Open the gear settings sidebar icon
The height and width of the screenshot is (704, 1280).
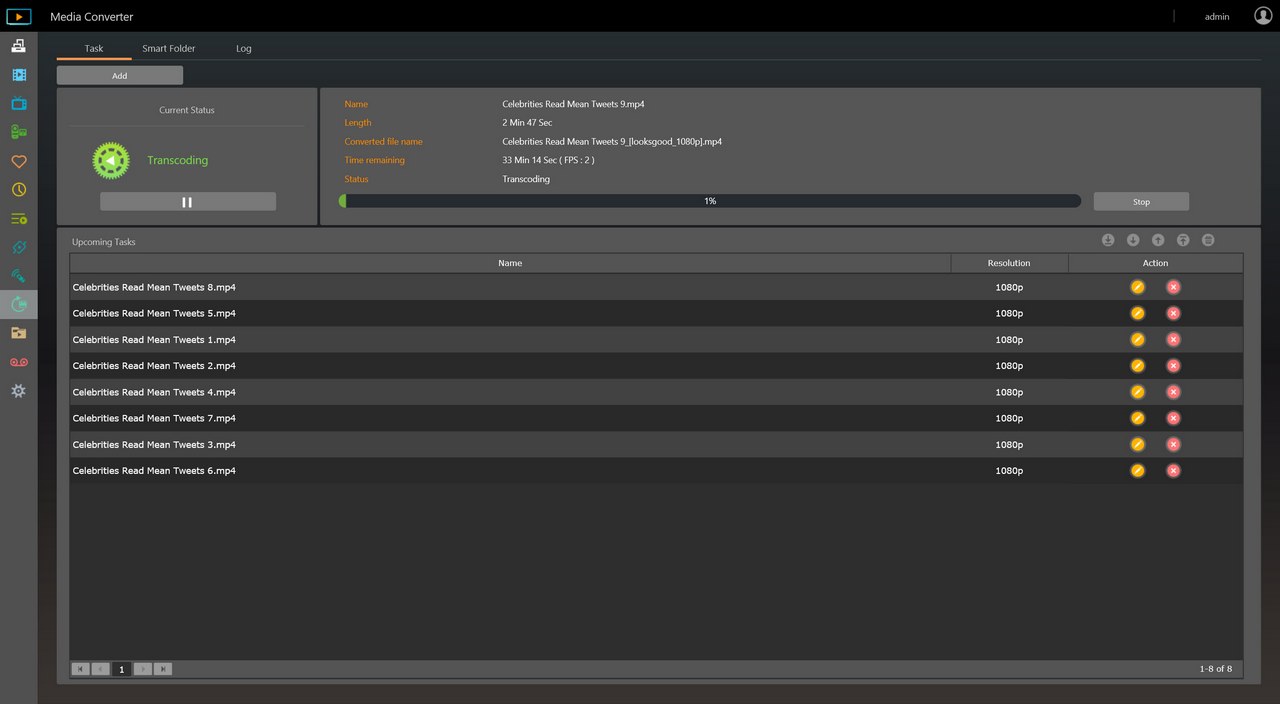[18, 391]
